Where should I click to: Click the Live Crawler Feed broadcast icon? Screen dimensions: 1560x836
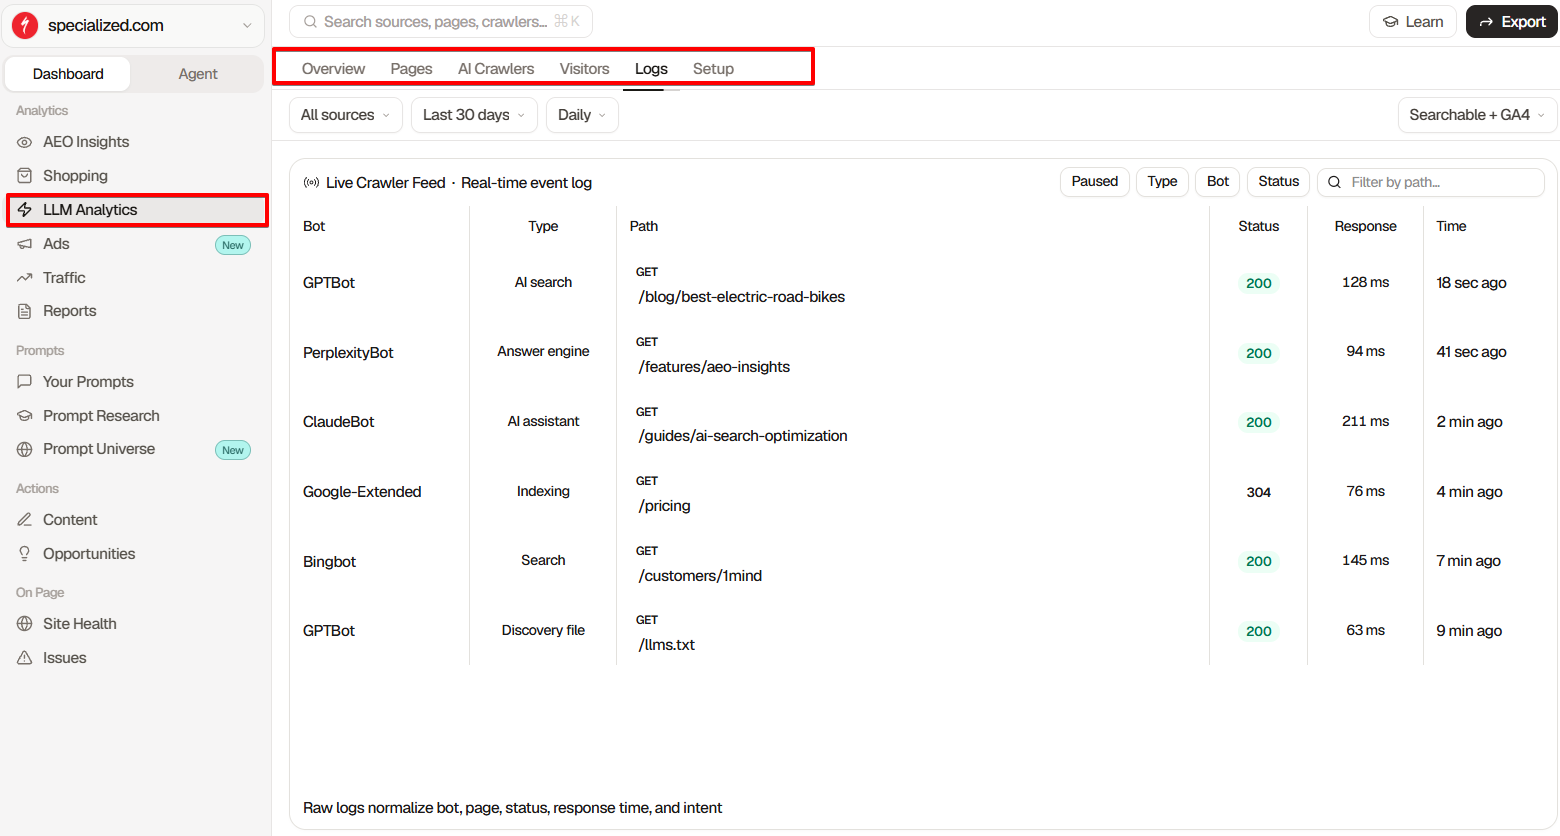(312, 183)
